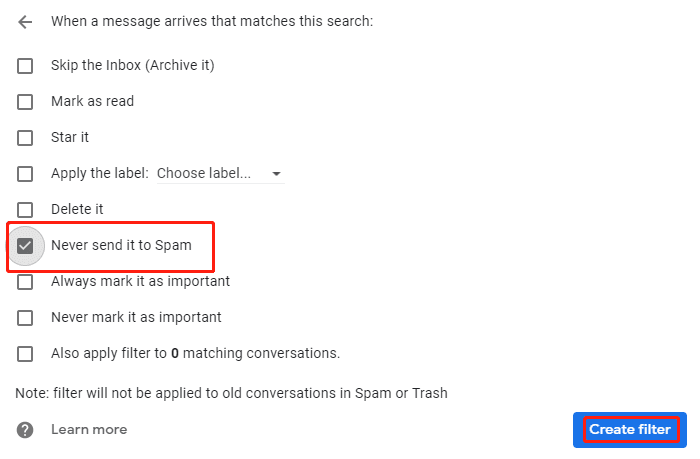This screenshot has height=459, width=700.
Task: Open the Choose label dropdown
Action: (x=221, y=173)
